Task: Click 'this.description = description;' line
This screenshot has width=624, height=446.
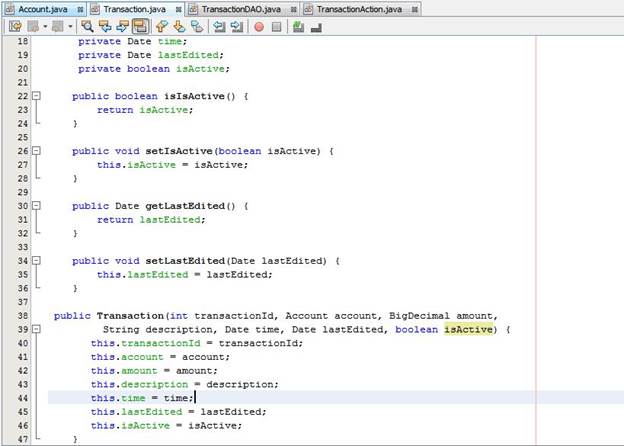Action: click(x=184, y=384)
